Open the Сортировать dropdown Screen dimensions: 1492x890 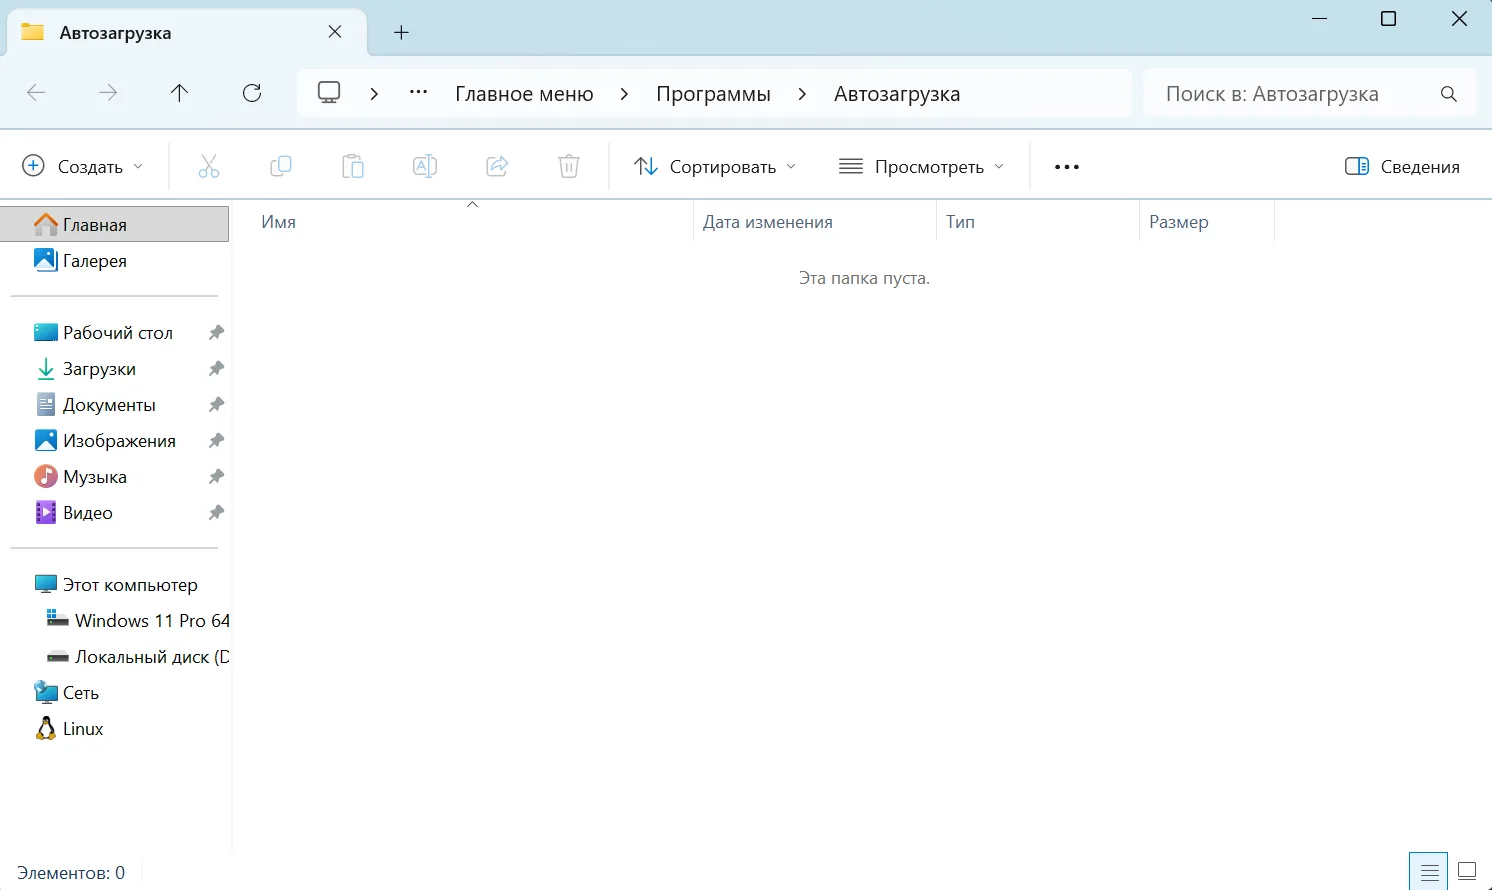(716, 167)
